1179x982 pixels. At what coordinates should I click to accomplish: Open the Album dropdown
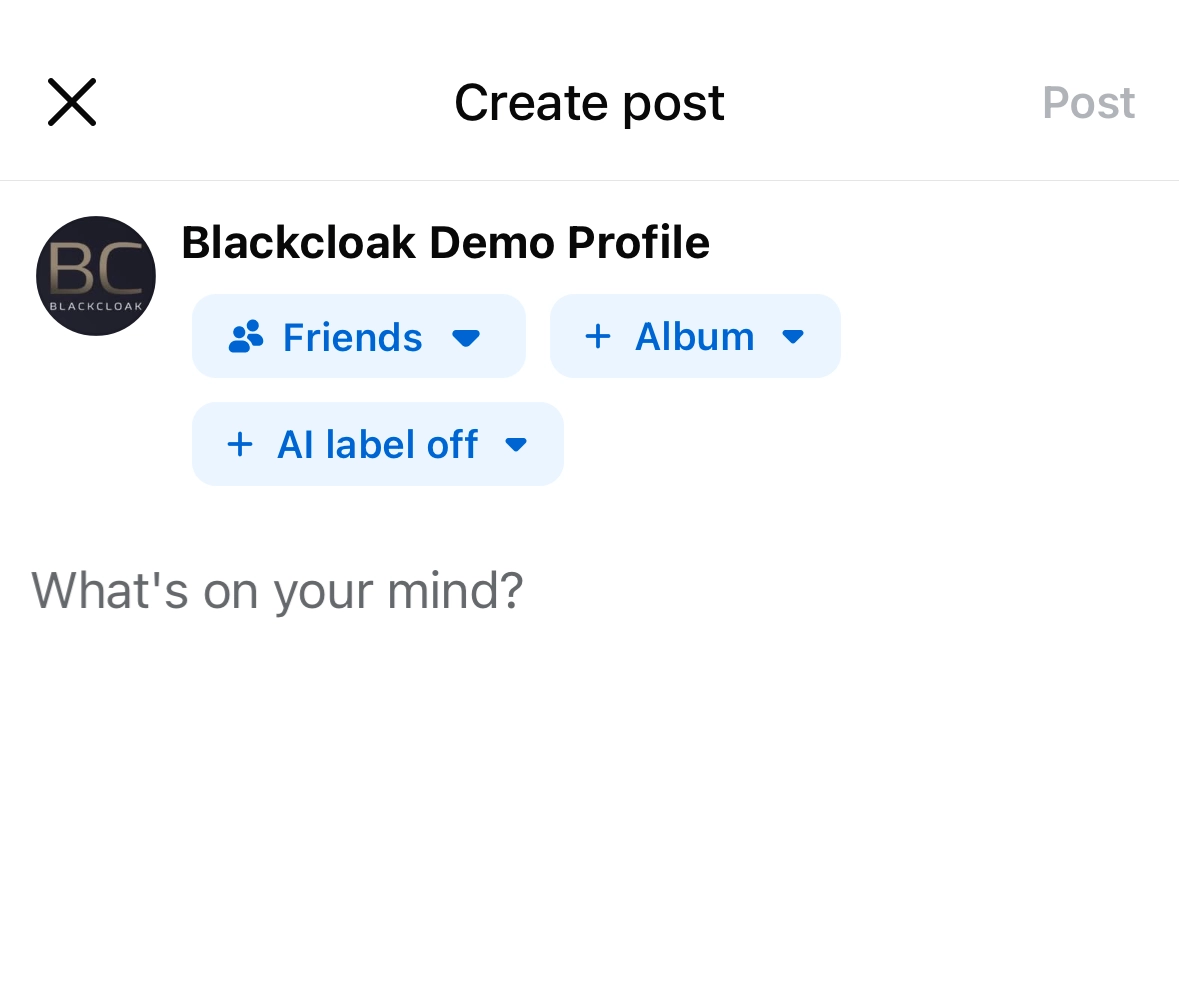[695, 337]
